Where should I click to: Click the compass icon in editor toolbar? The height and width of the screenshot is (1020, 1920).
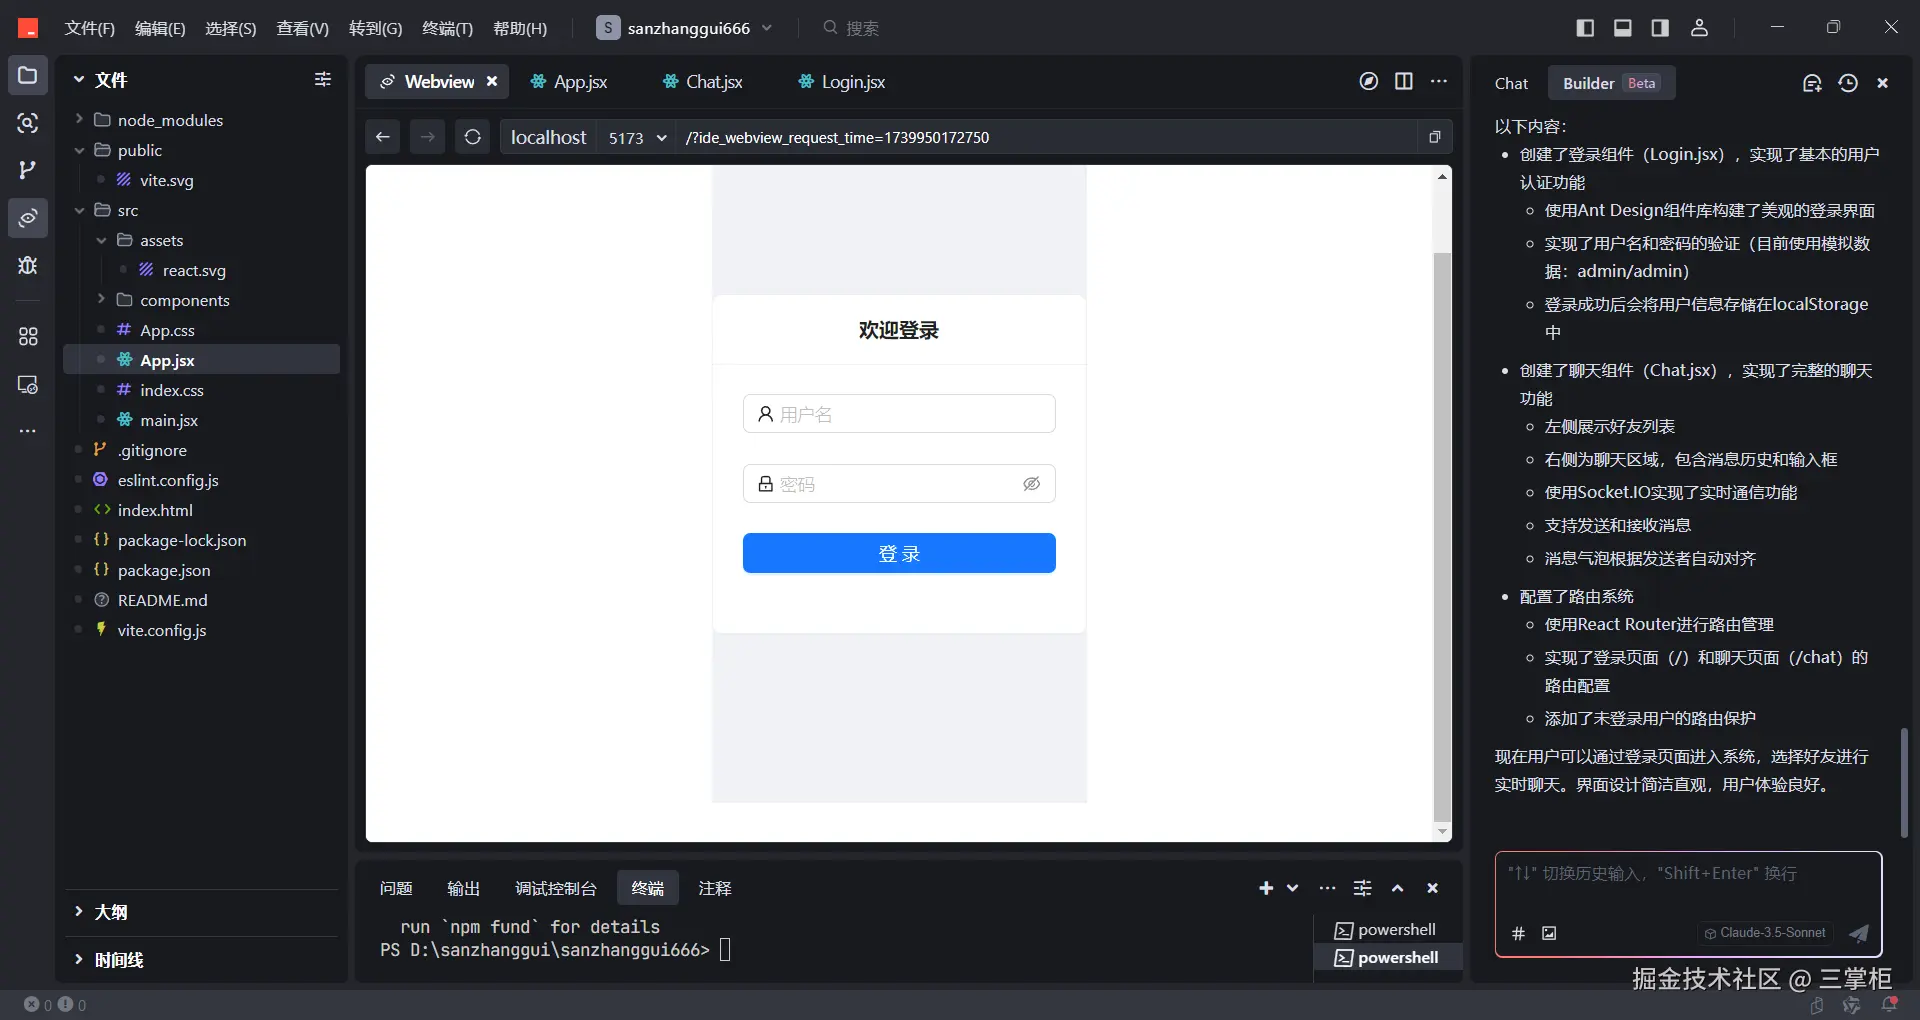pos(1369,81)
